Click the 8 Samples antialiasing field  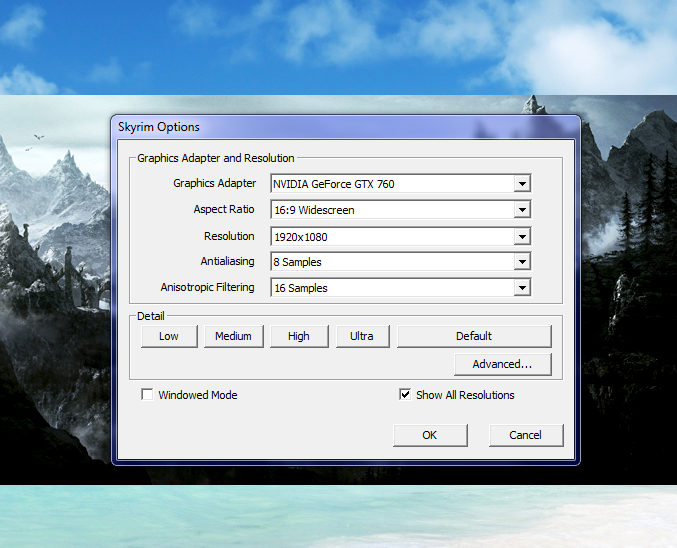401,262
